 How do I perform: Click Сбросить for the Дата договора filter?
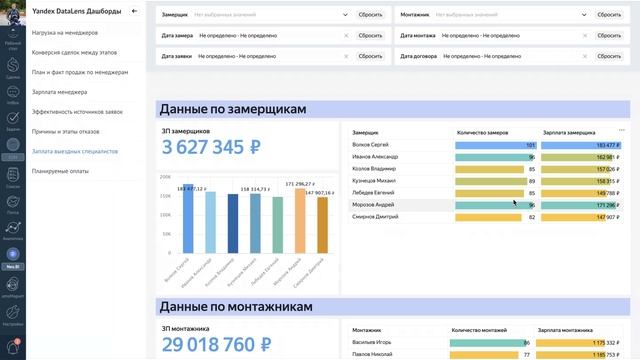point(609,56)
